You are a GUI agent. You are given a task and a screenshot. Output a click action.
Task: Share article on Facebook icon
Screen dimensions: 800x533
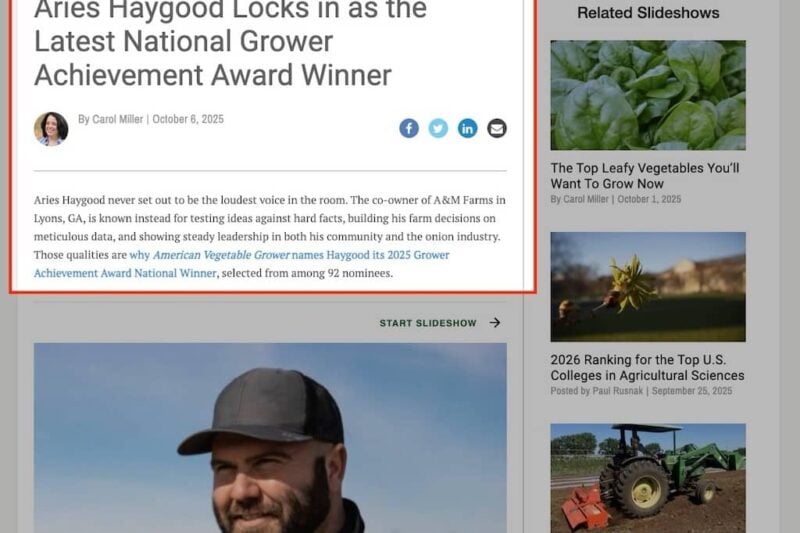point(409,128)
